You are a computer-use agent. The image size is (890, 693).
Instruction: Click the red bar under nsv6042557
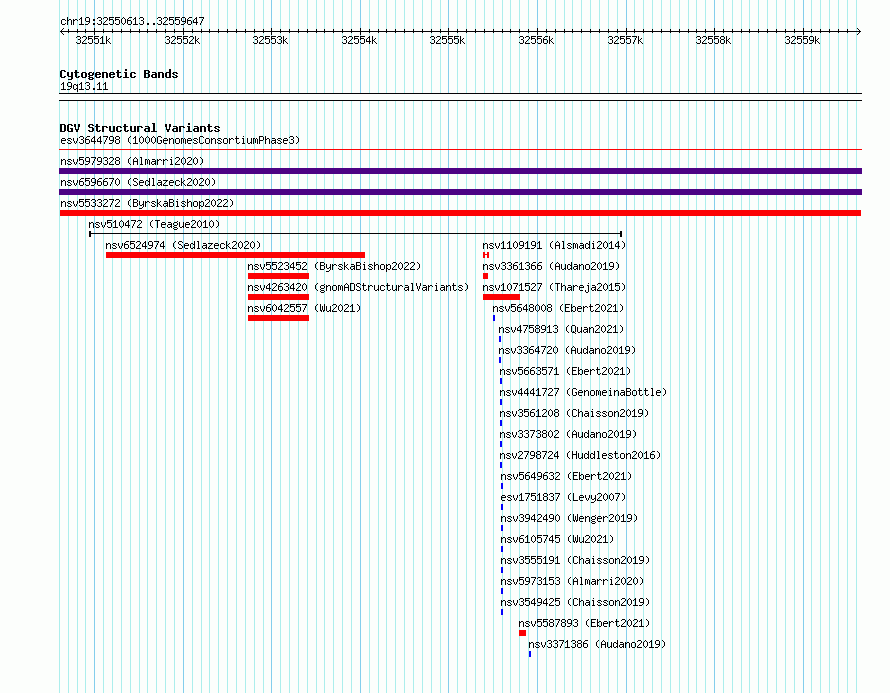pos(278,318)
